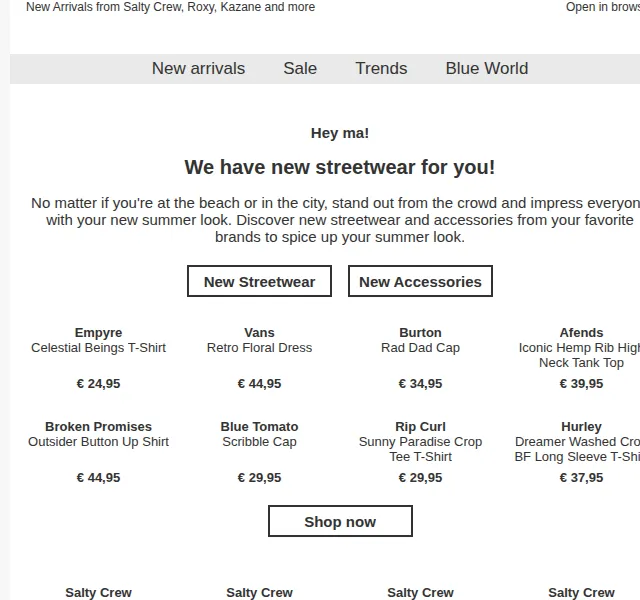Click the 'Hey ma!' greeting text

[340, 133]
